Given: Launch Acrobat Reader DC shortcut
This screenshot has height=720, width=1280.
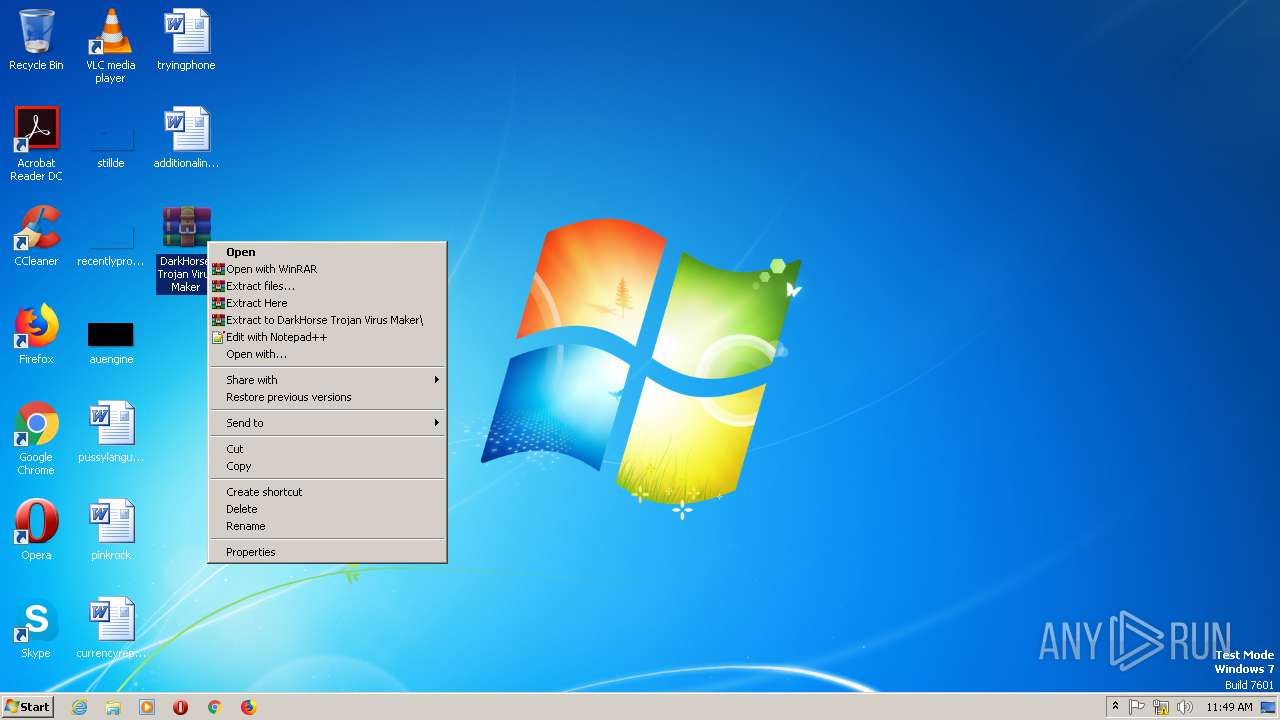Looking at the screenshot, I should [x=36, y=144].
